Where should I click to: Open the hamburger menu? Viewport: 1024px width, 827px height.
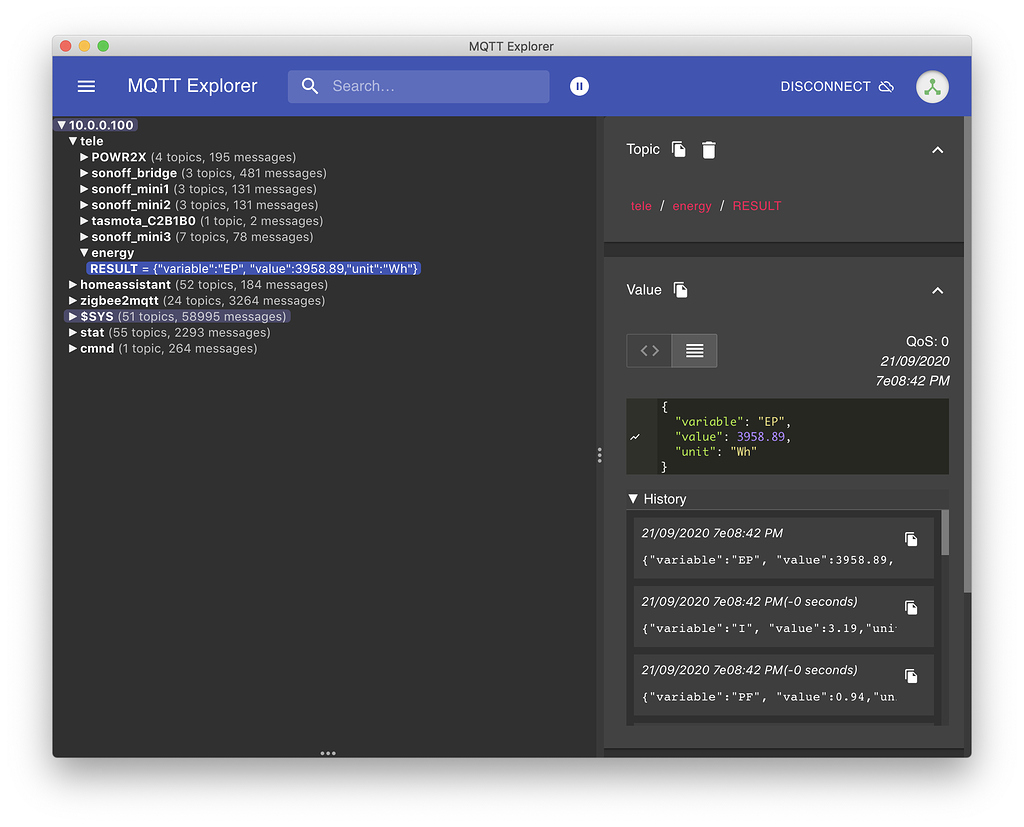(x=87, y=86)
